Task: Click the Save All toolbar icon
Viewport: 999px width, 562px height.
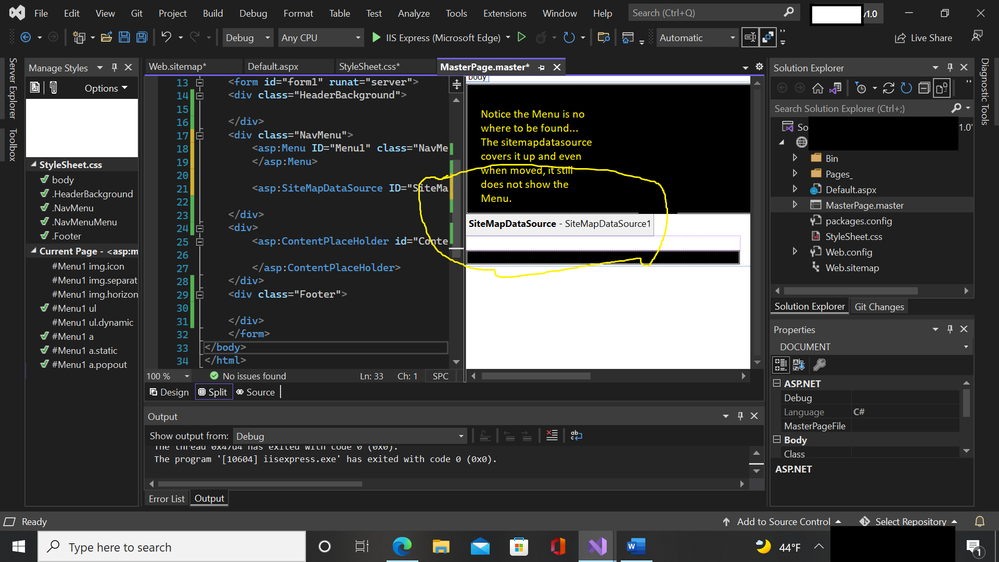Action: [x=141, y=38]
